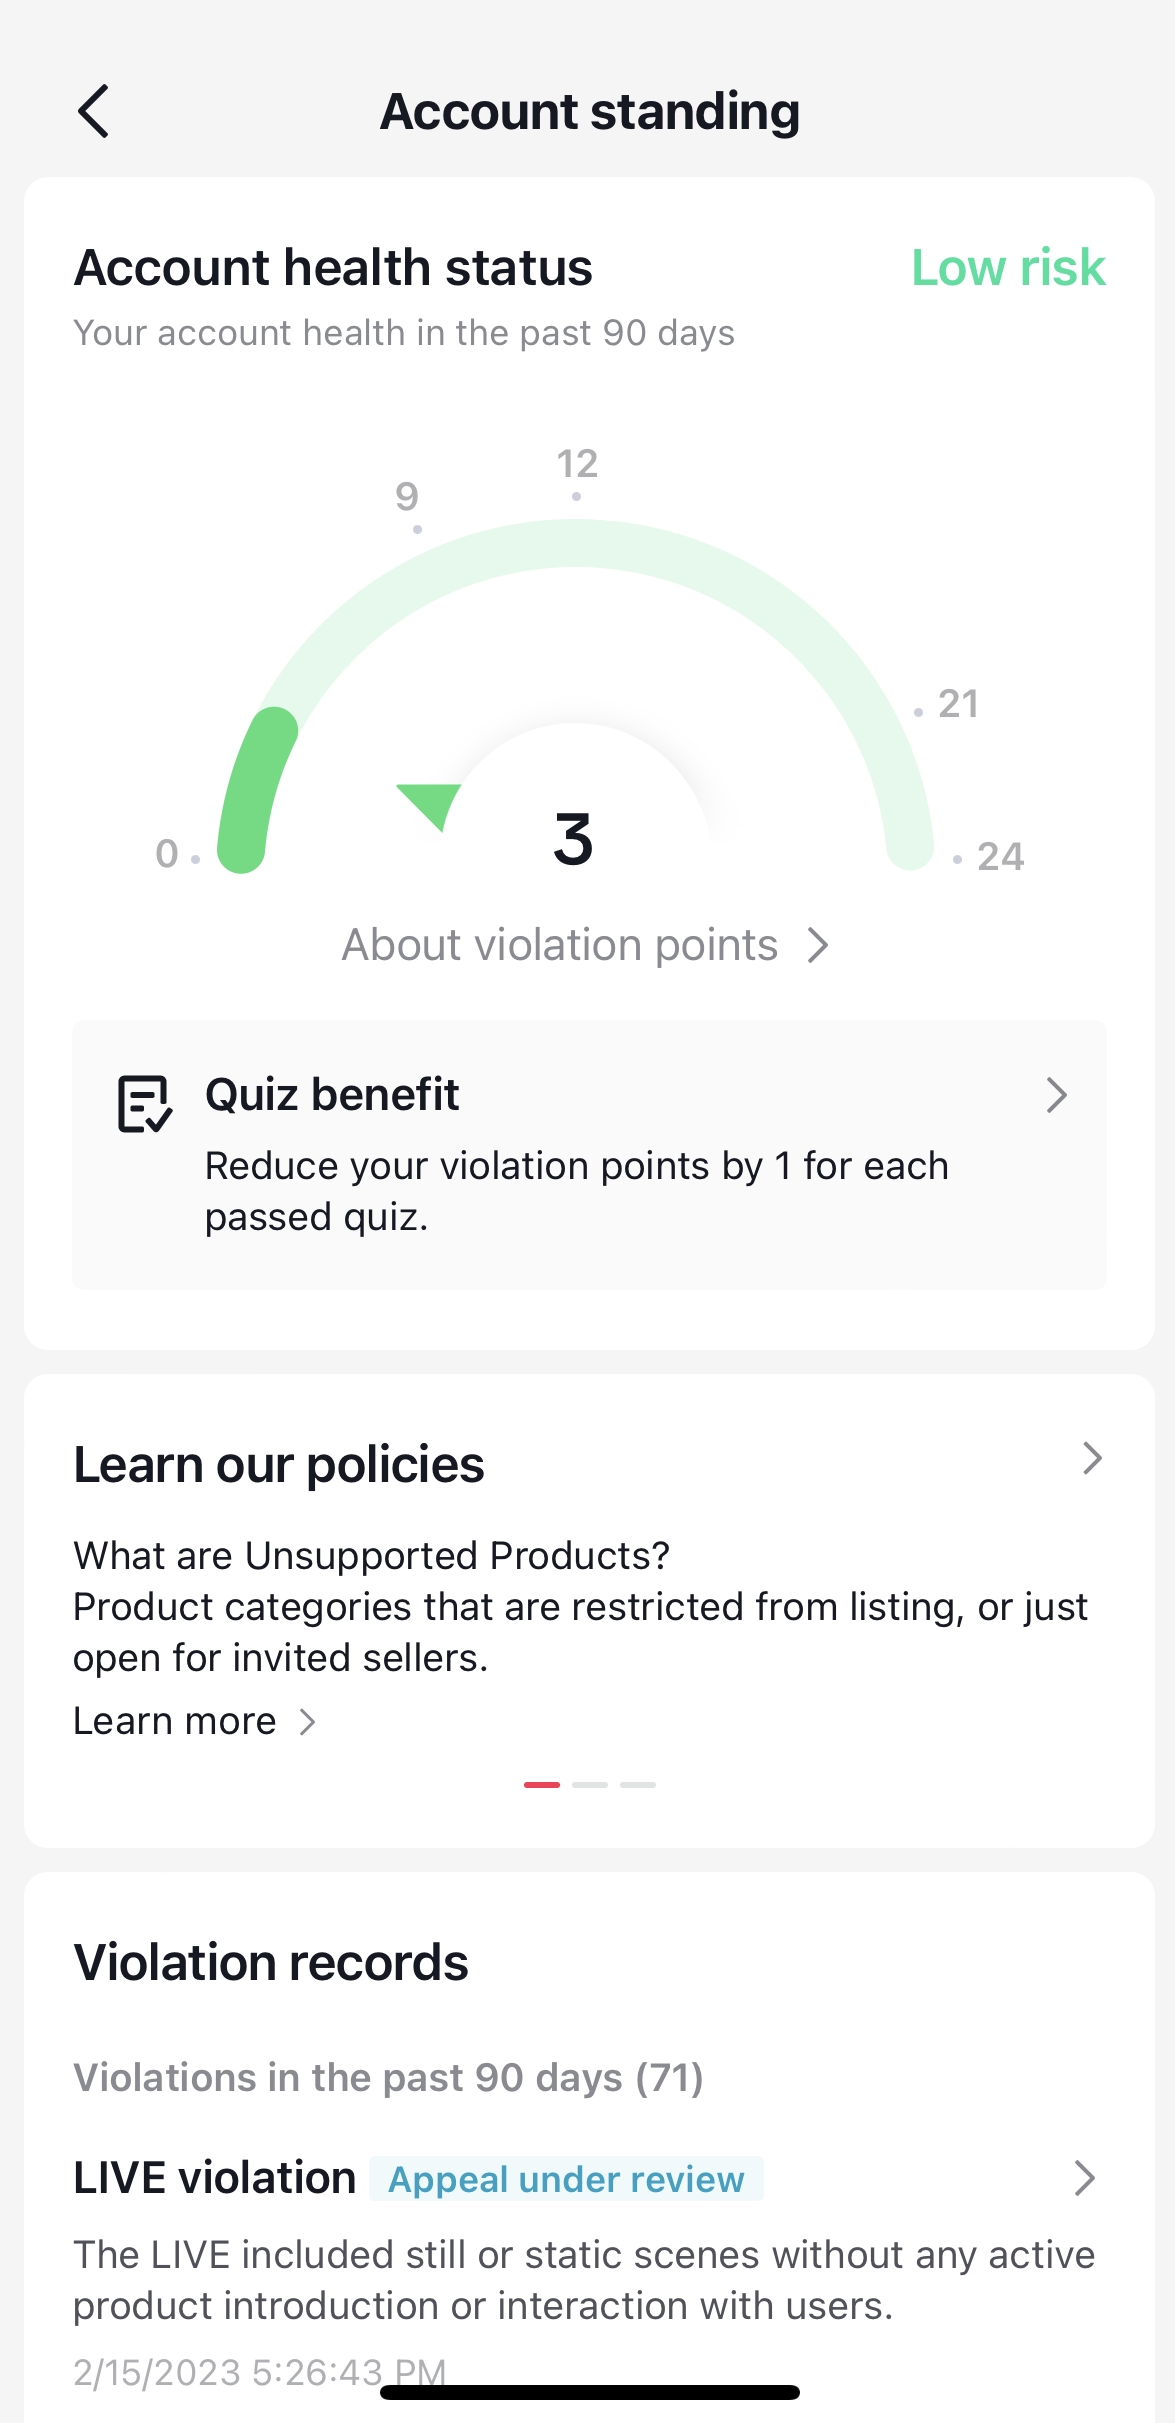Tap the small arrow beside Learn more
The width and height of the screenshot is (1175, 2423).
coord(308,1722)
